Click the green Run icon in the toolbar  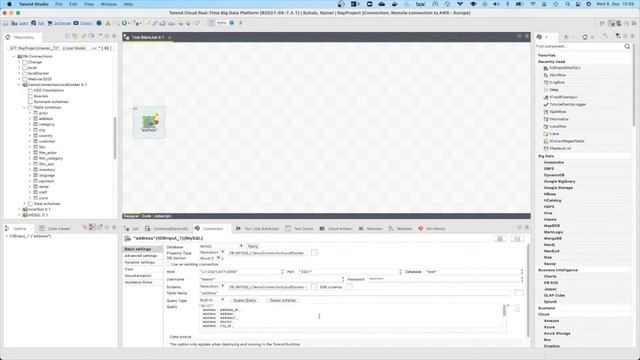click(x=124, y=23)
